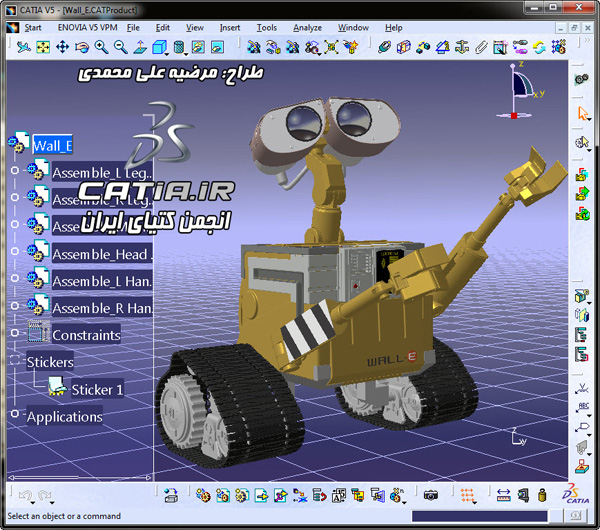The width and height of the screenshot is (600, 530).
Task: Open the blue box quick view dropdown arrow
Action: [x=167, y=54]
